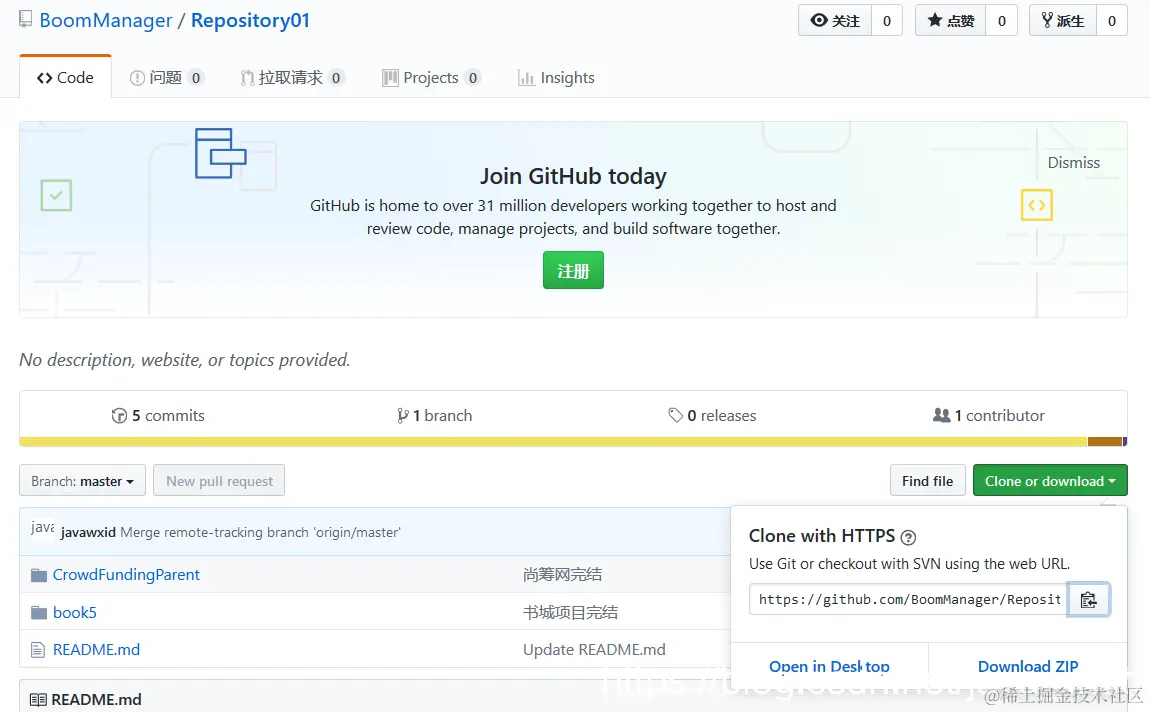This screenshot has height=712, width=1150.
Task: Click the bar graph icon in Insights tab
Action: 526,78
